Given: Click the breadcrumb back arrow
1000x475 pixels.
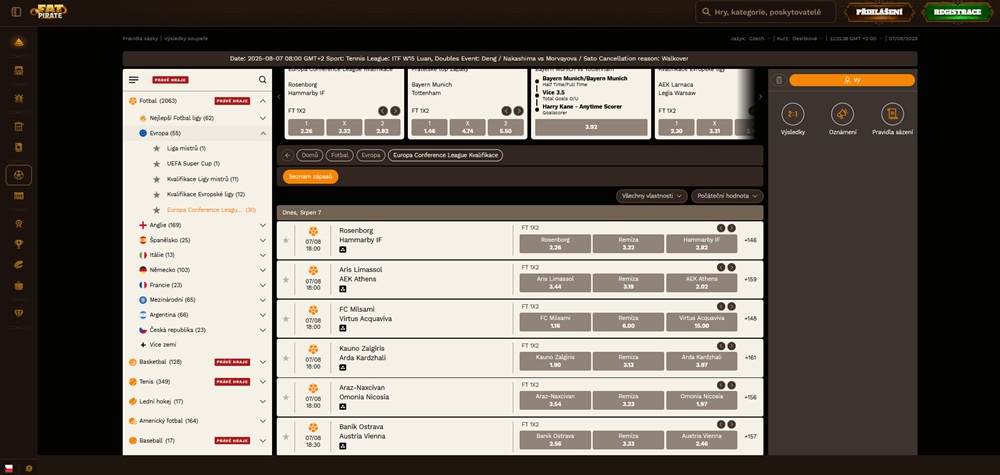Looking at the screenshot, I should pyautogui.click(x=287, y=155).
